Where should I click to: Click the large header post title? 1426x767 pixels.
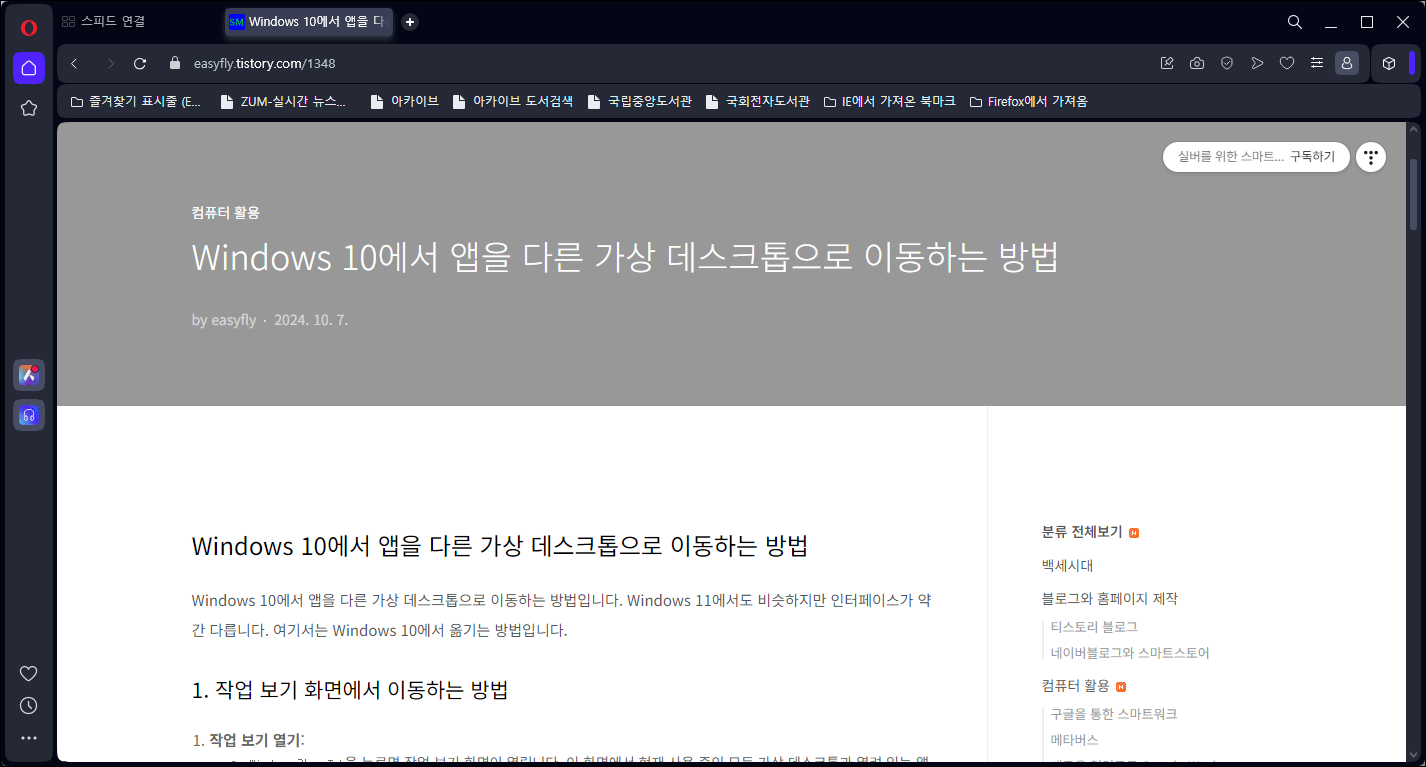[625, 258]
